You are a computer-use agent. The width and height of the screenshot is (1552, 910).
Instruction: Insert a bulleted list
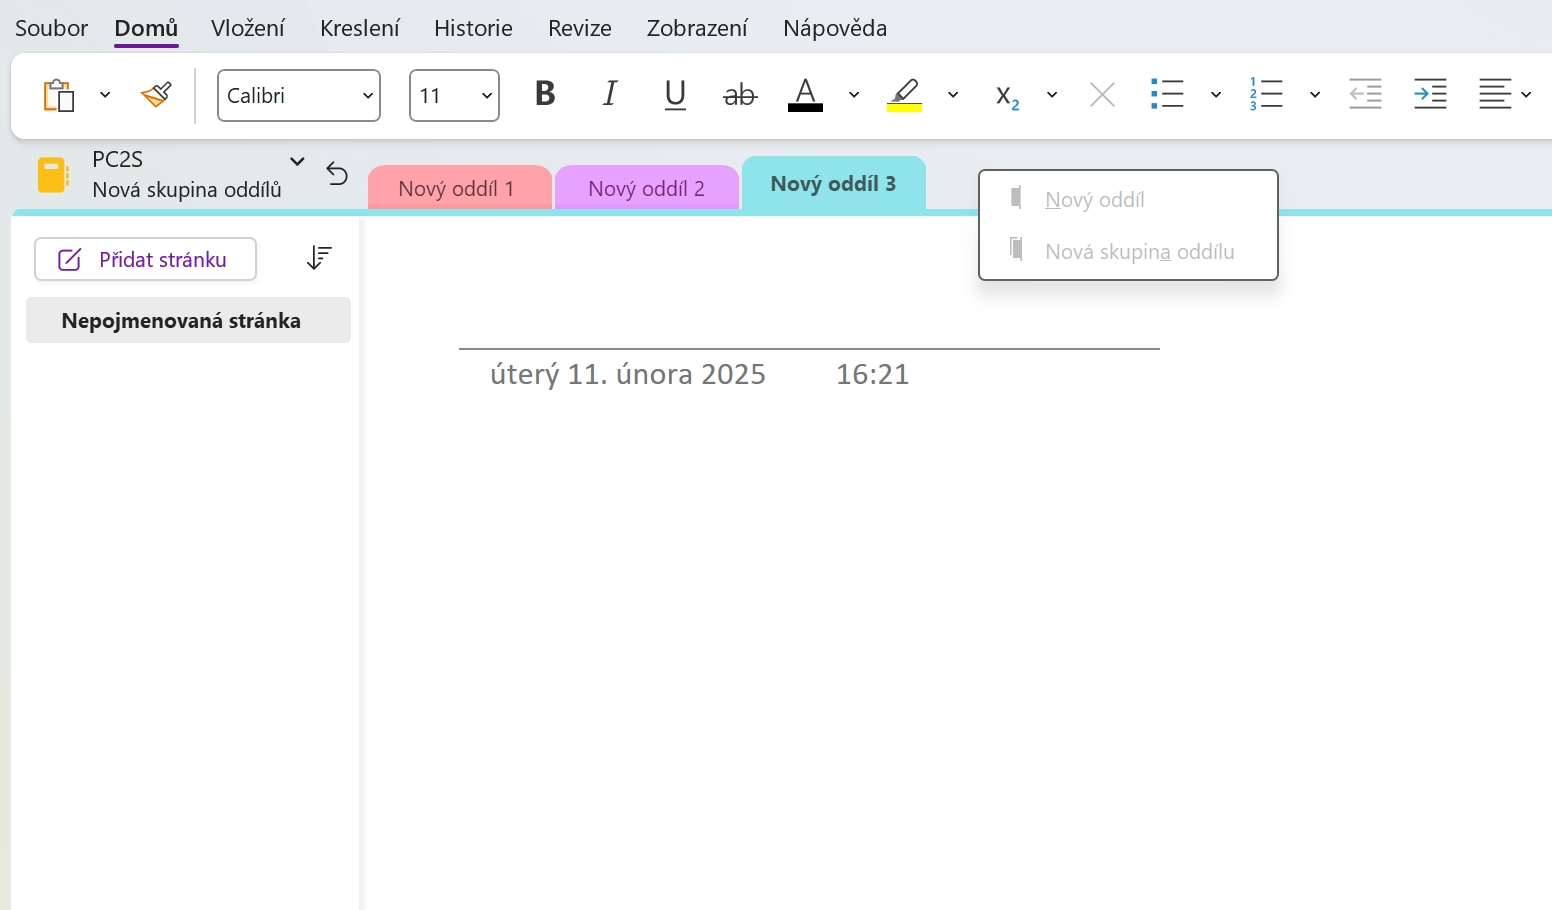[x=1167, y=94]
